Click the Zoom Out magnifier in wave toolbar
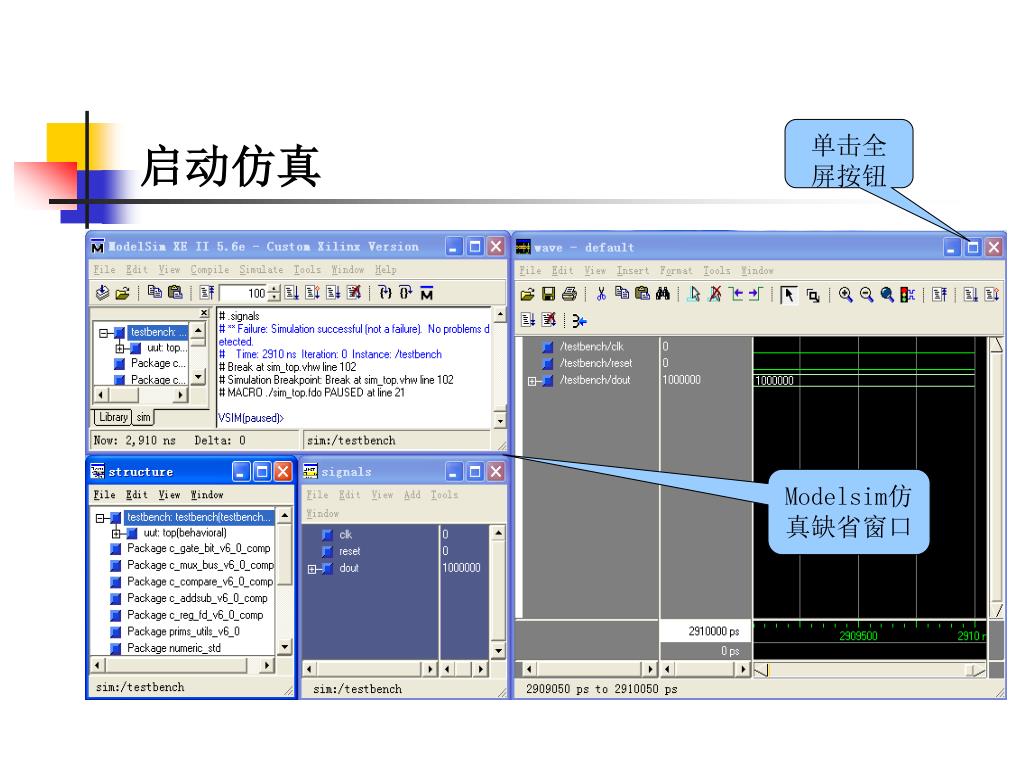This screenshot has height=768, width=1024. pos(867,295)
